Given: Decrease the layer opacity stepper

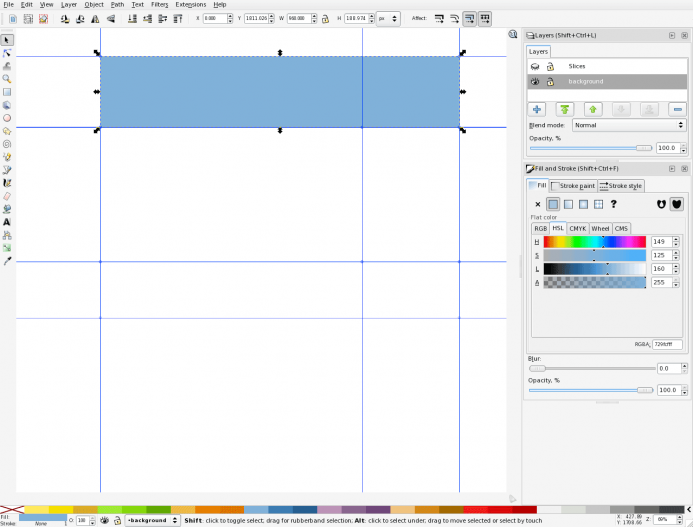Looking at the screenshot, I should pyautogui.click(x=683, y=151).
